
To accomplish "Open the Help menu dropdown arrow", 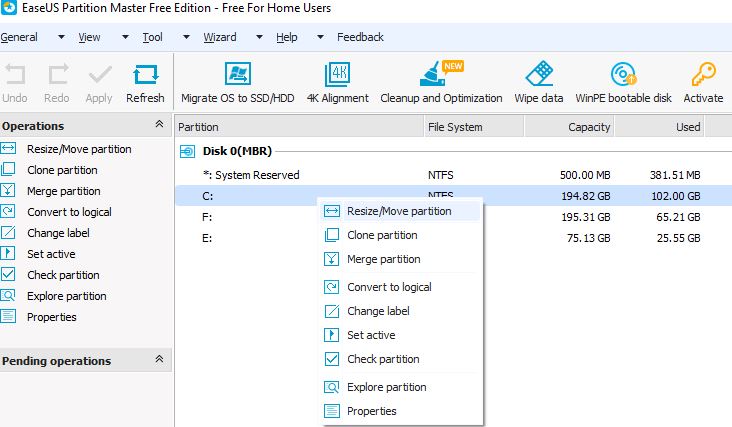I will click(x=320, y=37).
